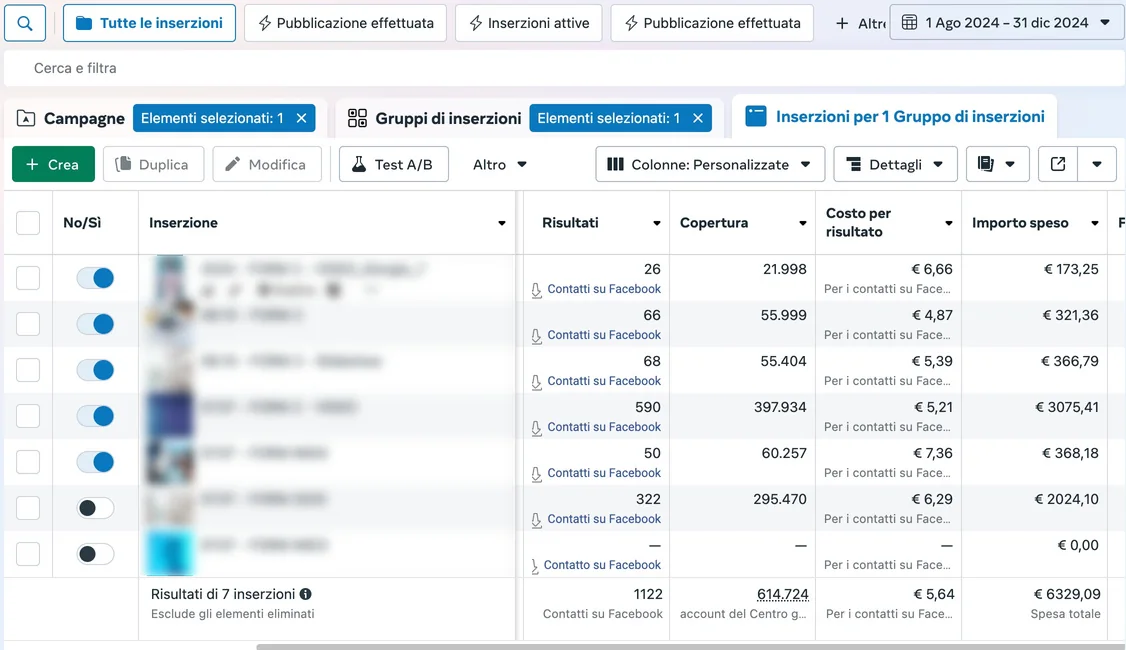1126x650 pixels.
Task: Open first Pubblicazione effettuata filter tab
Action: click(x=345, y=23)
